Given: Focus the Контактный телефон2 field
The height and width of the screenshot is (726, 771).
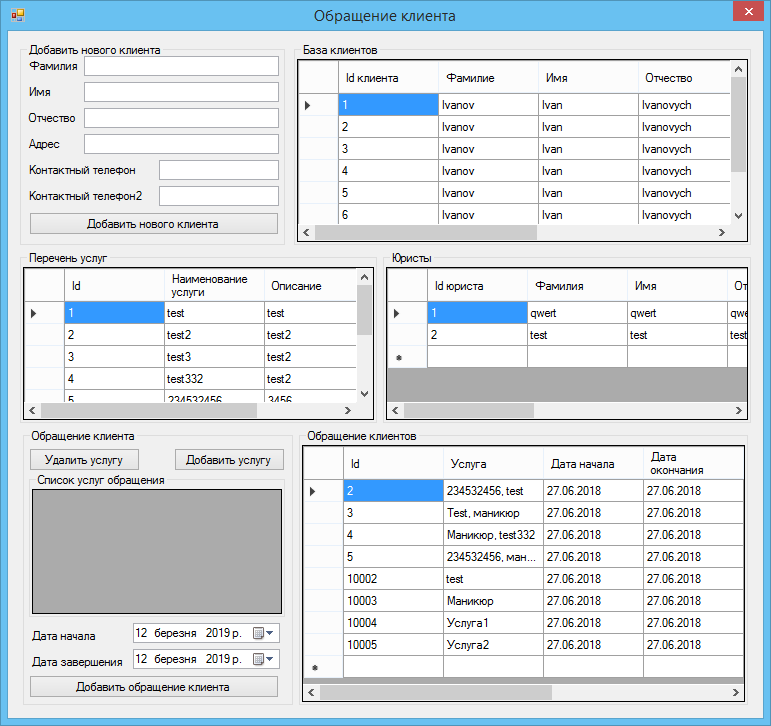Looking at the screenshot, I should pos(219,196).
